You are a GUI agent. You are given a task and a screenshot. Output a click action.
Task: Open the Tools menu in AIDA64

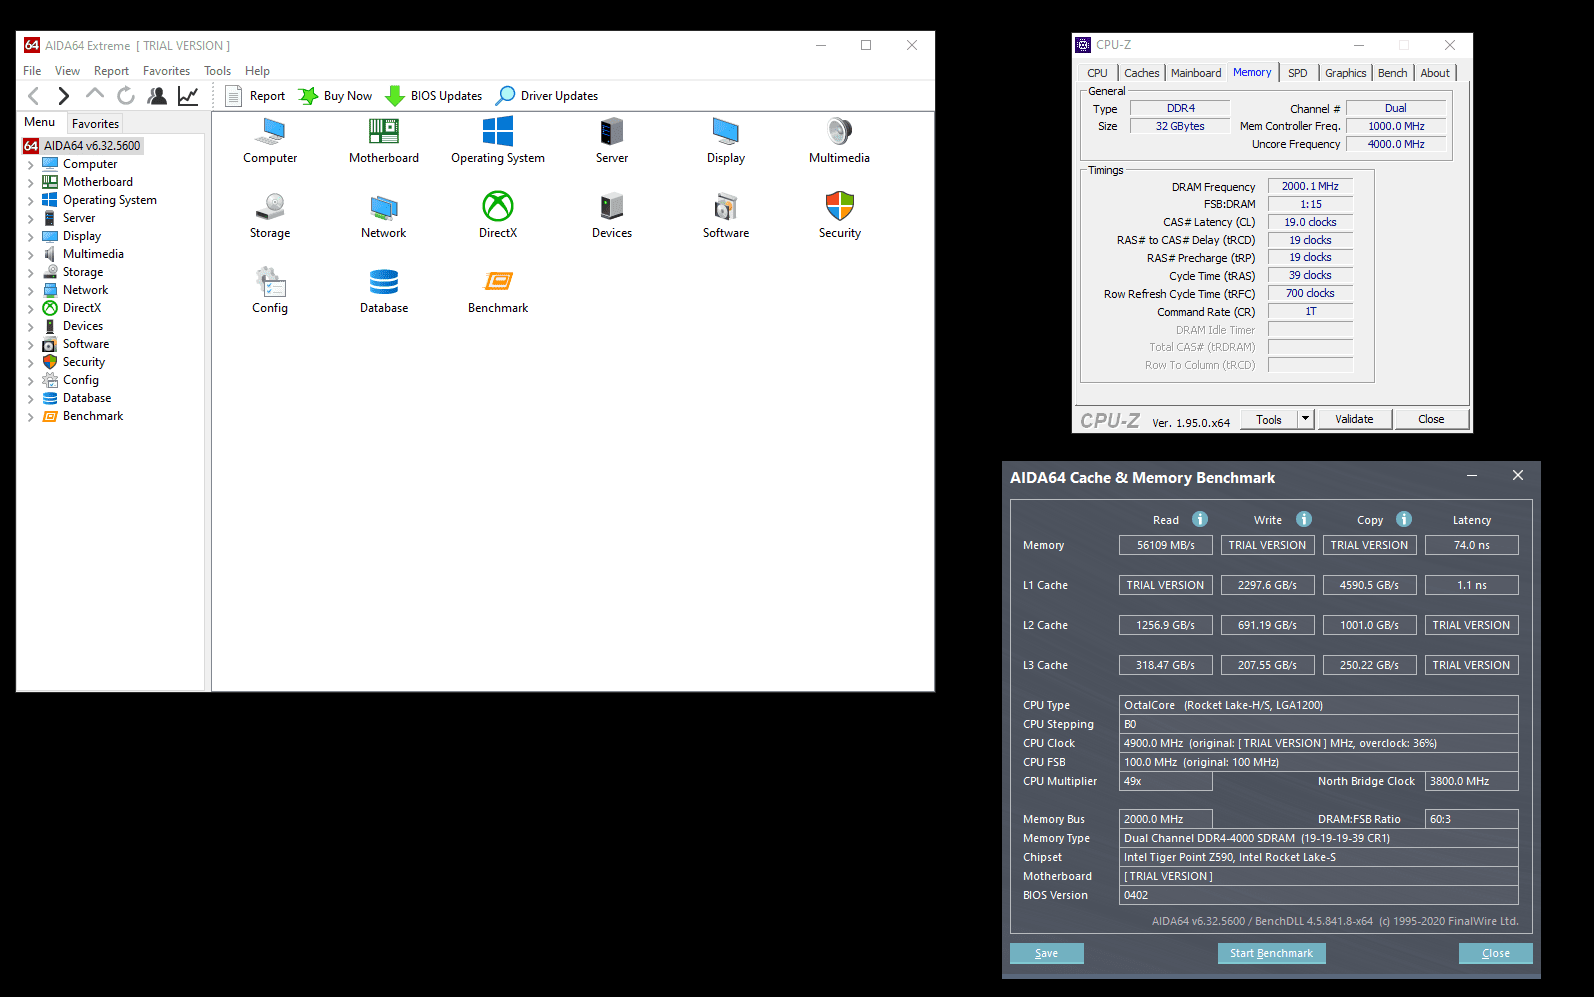click(217, 71)
